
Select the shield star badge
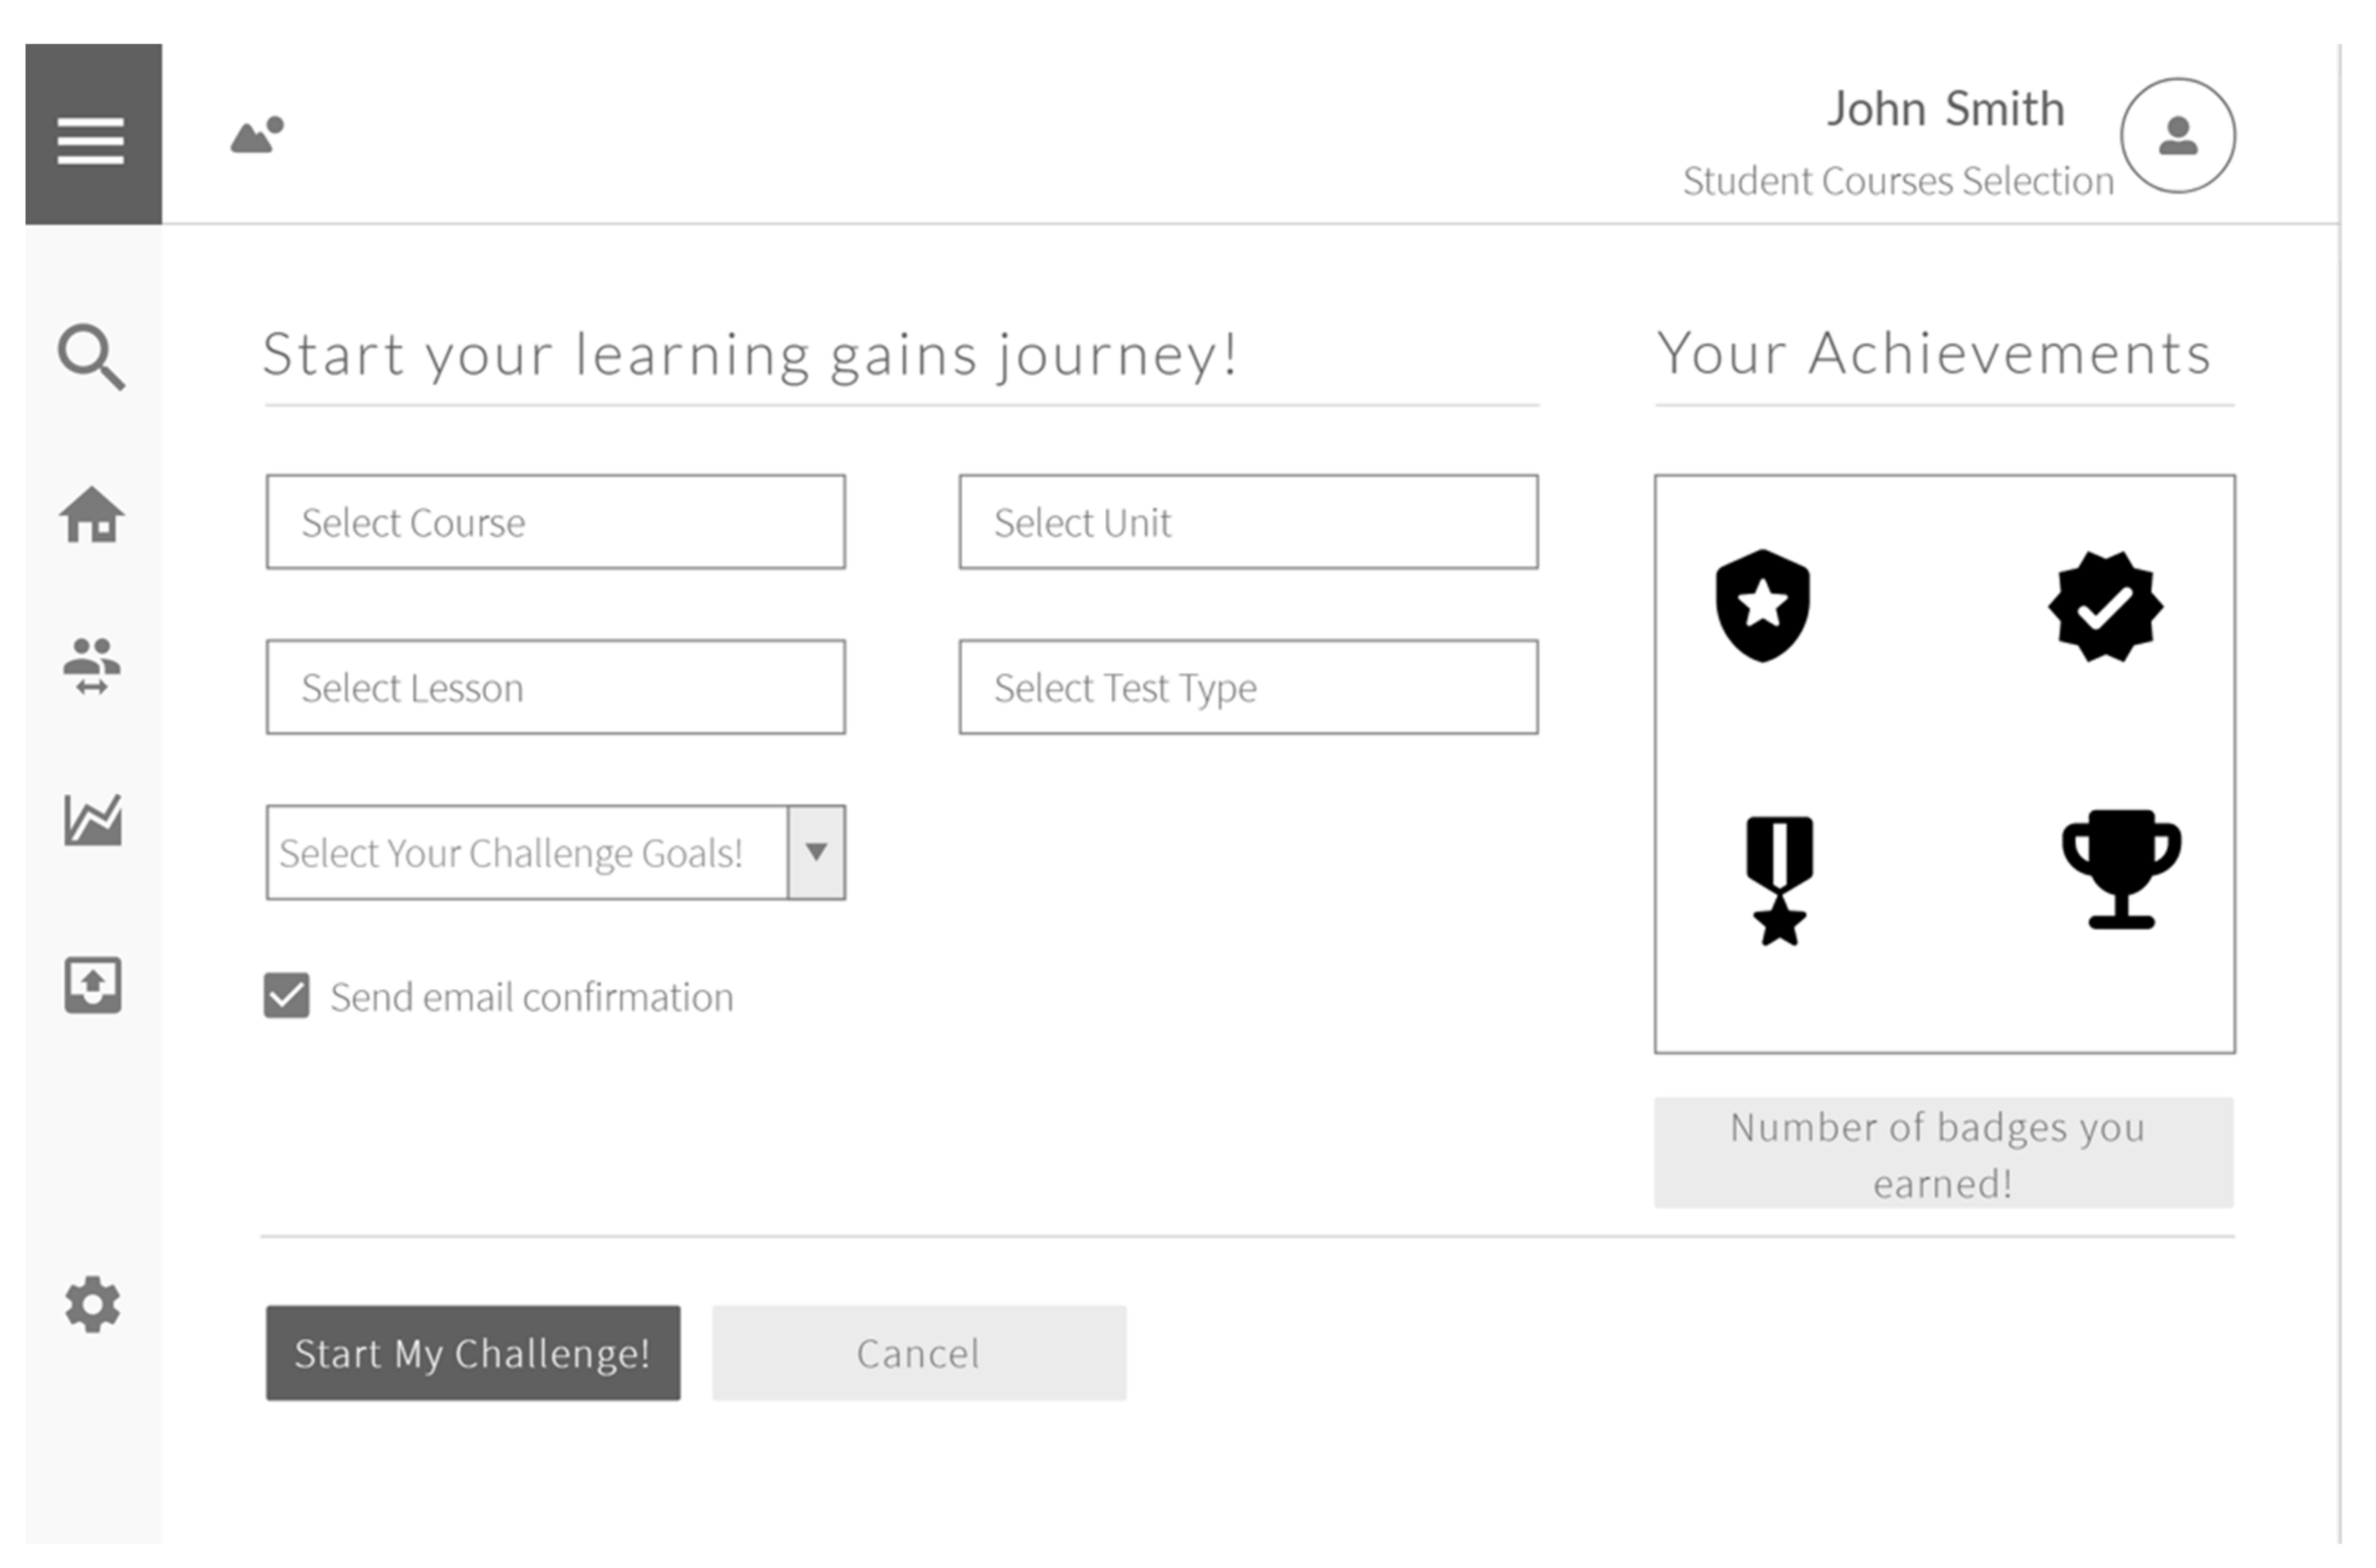coord(1763,605)
